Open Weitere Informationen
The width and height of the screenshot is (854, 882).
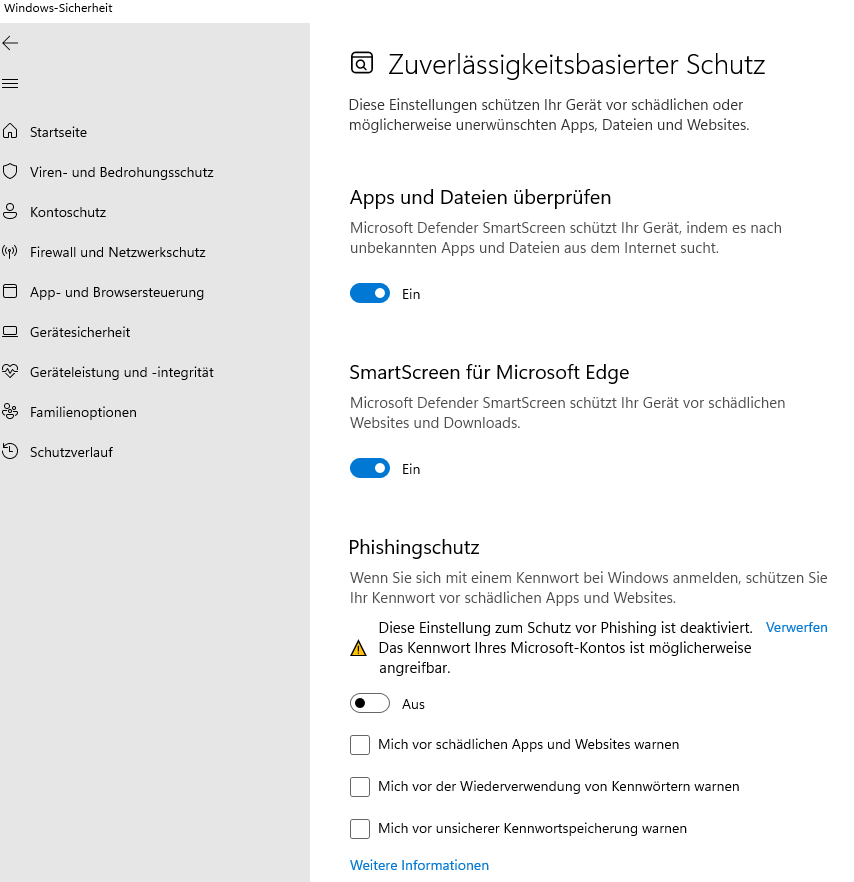pos(419,865)
